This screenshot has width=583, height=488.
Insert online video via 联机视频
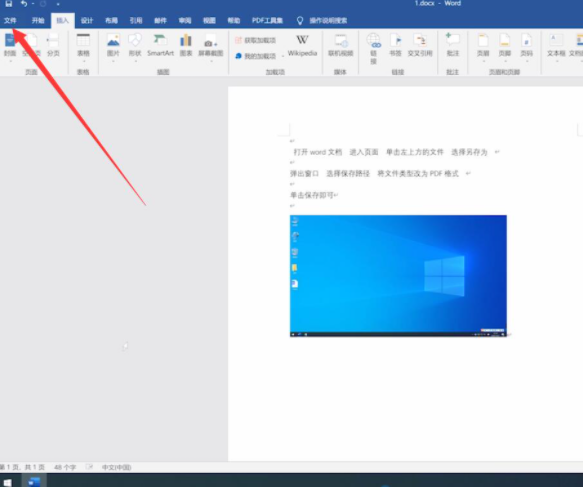340,45
